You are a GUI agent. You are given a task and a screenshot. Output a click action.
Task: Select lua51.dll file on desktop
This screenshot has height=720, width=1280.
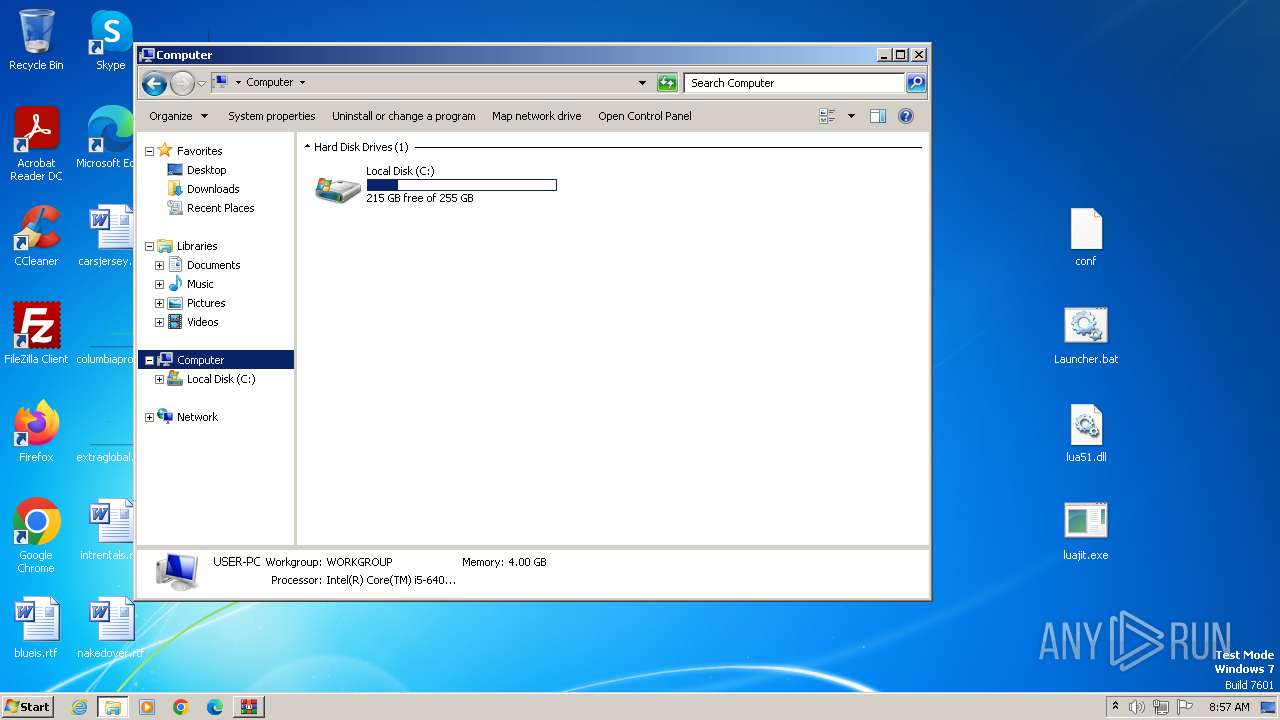pyautogui.click(x=1086, y=433)
